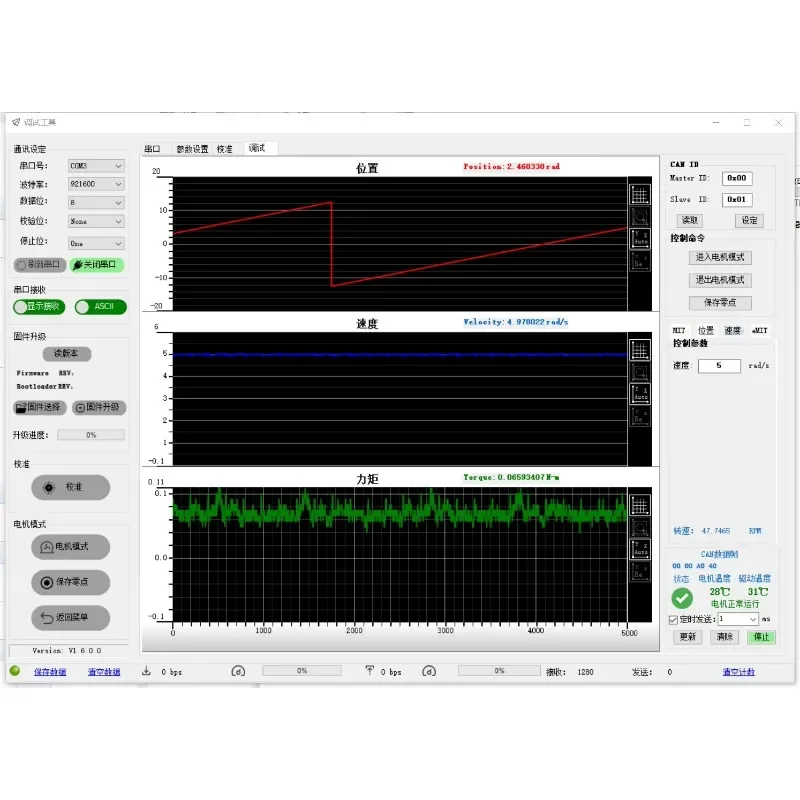Enable Y auto-scale in the 位置 position chart

(x=640, y=238)
